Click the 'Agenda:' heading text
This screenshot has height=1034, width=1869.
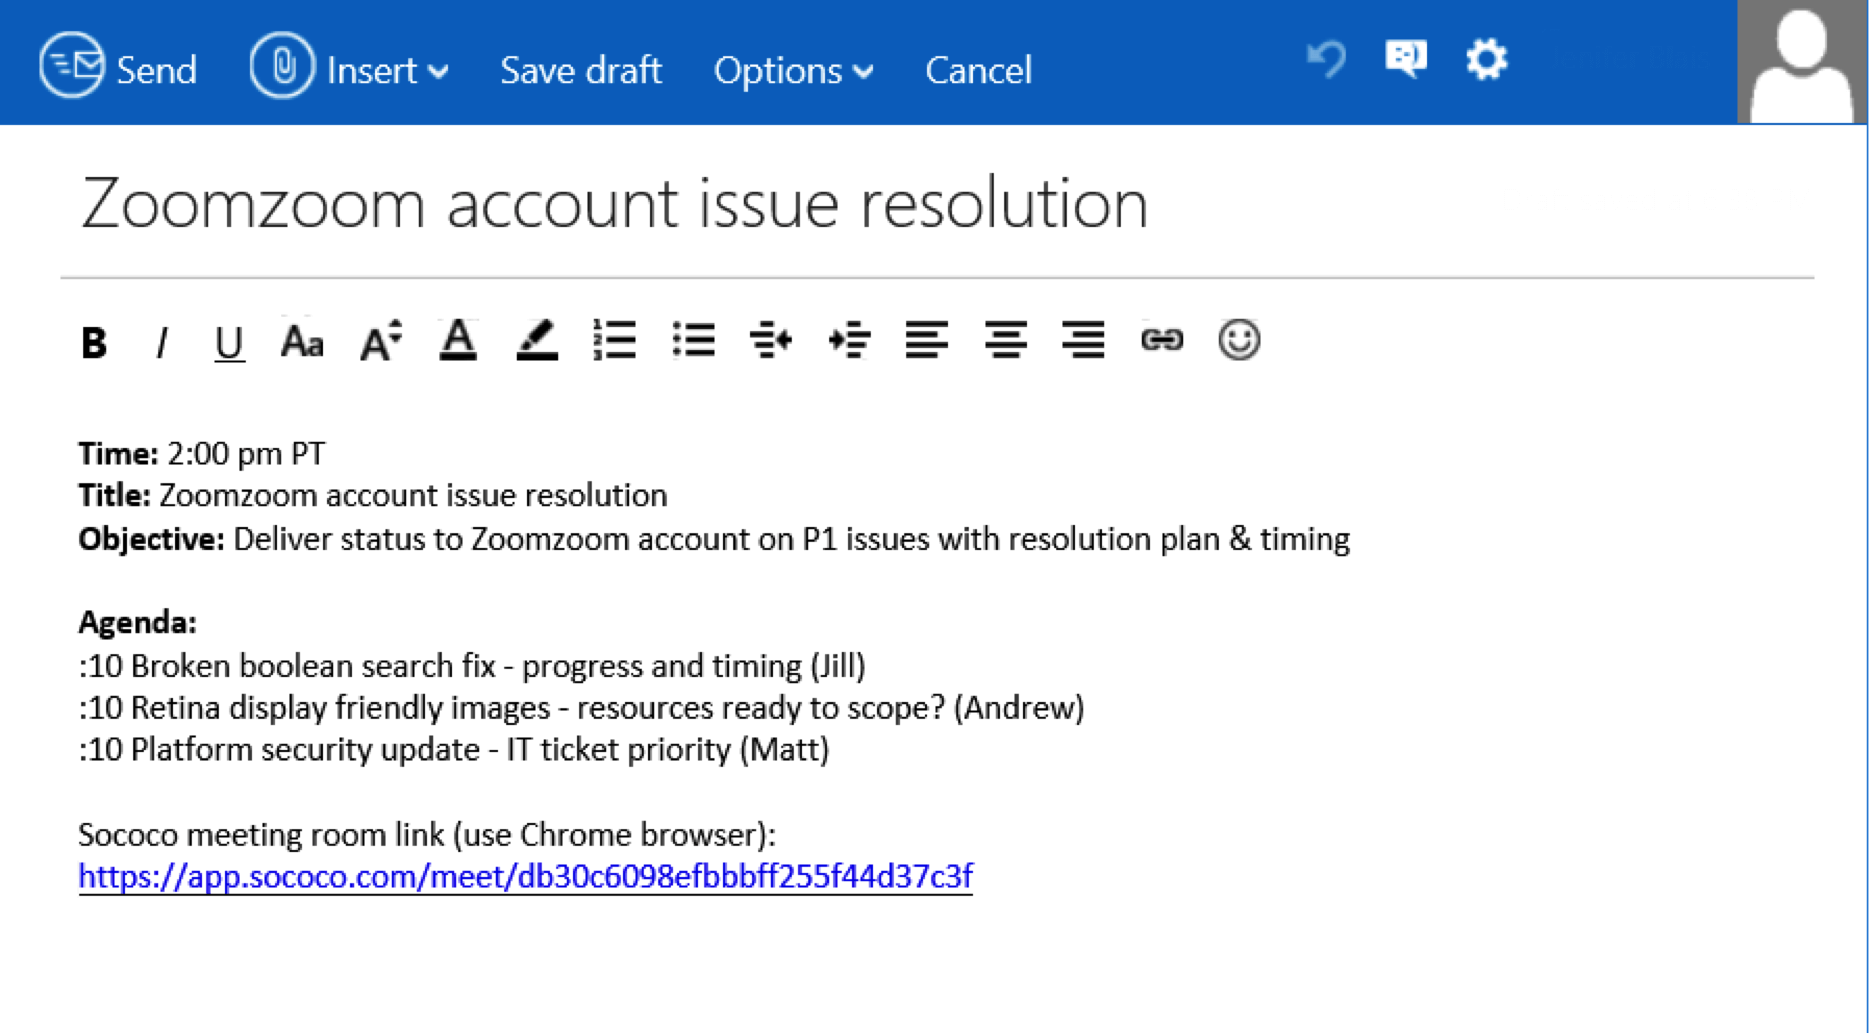(x=137, y=622)
